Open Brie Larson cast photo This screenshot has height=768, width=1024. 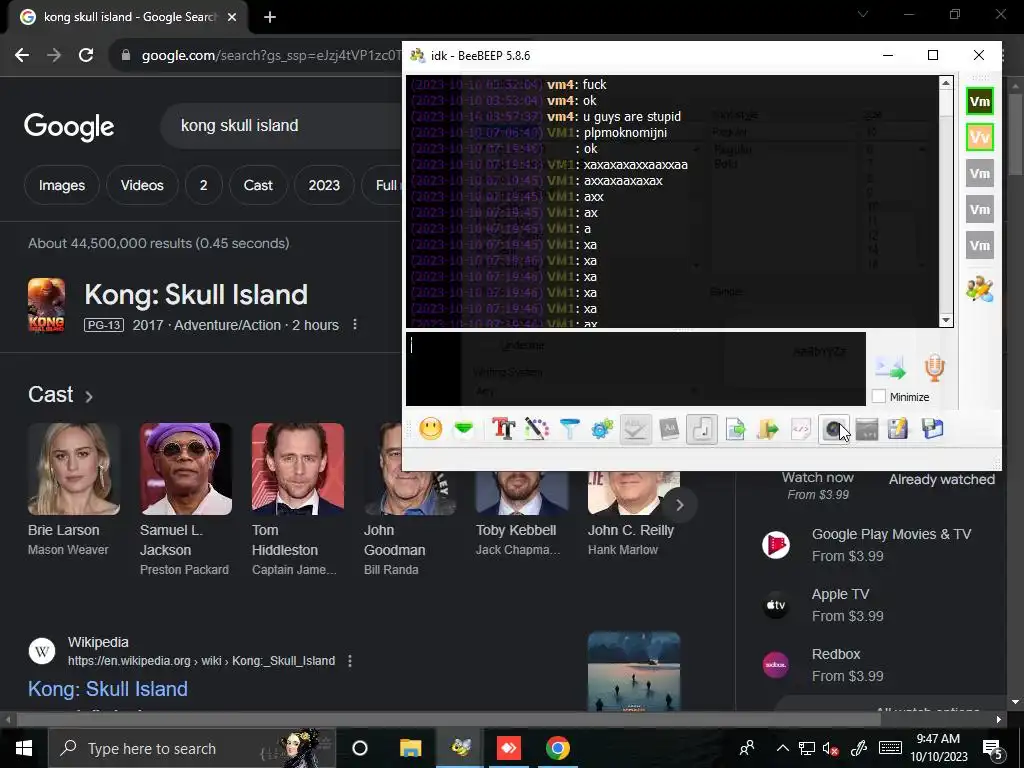click(74, 469)
